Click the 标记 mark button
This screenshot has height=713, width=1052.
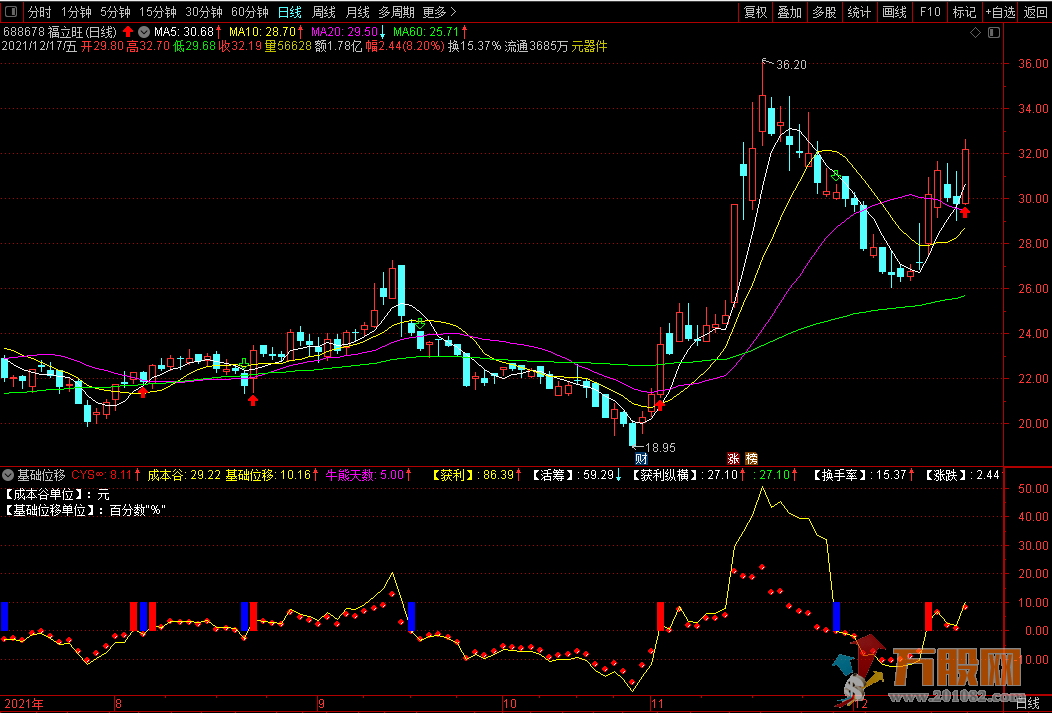click(x=965, y=12)
